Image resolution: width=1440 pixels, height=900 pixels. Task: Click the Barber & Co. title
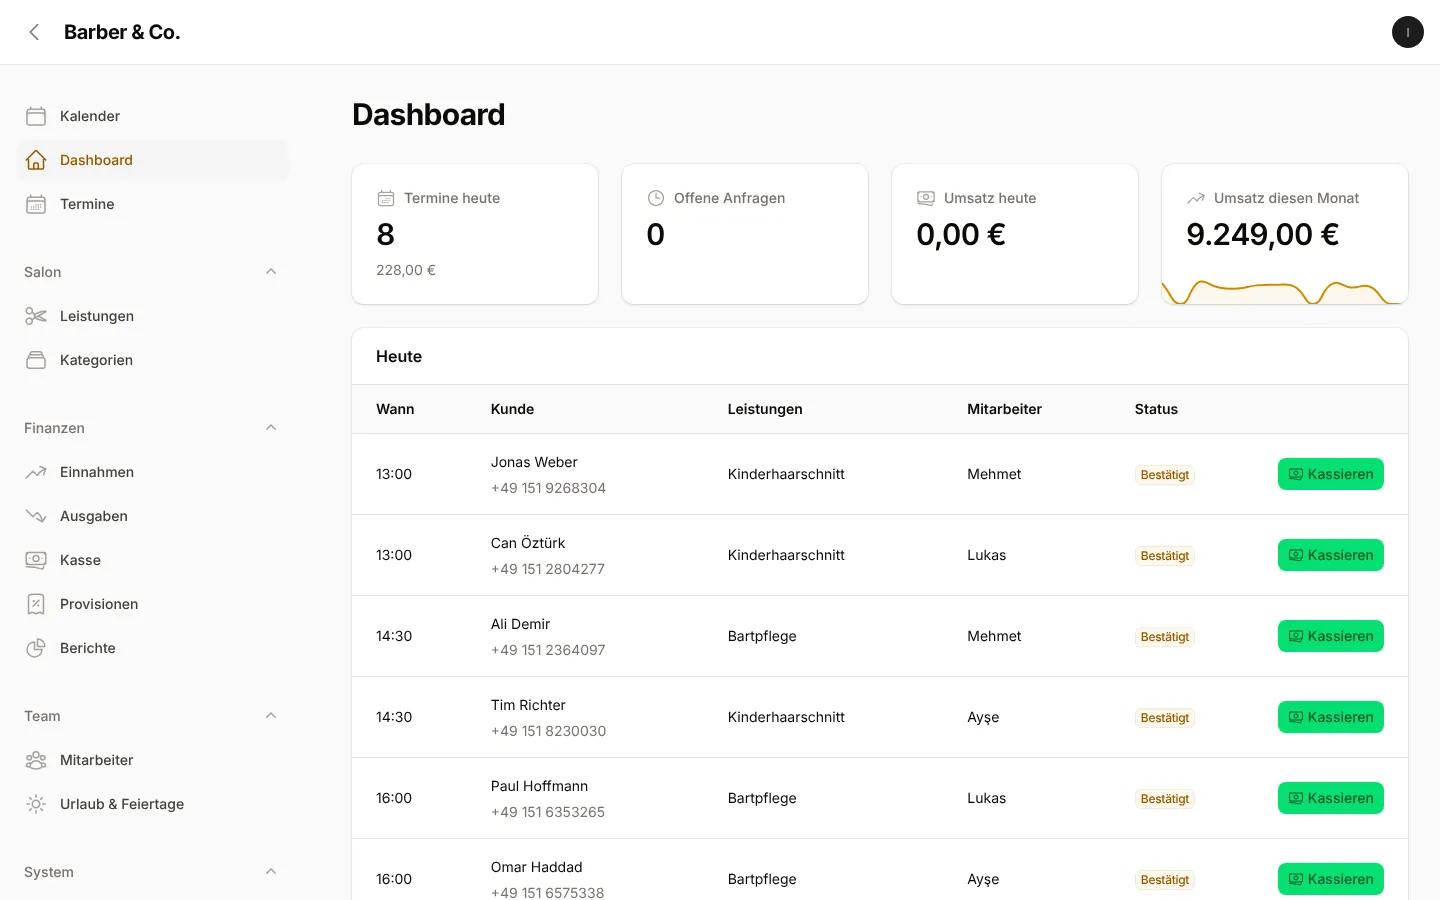(x=122, y=32)
